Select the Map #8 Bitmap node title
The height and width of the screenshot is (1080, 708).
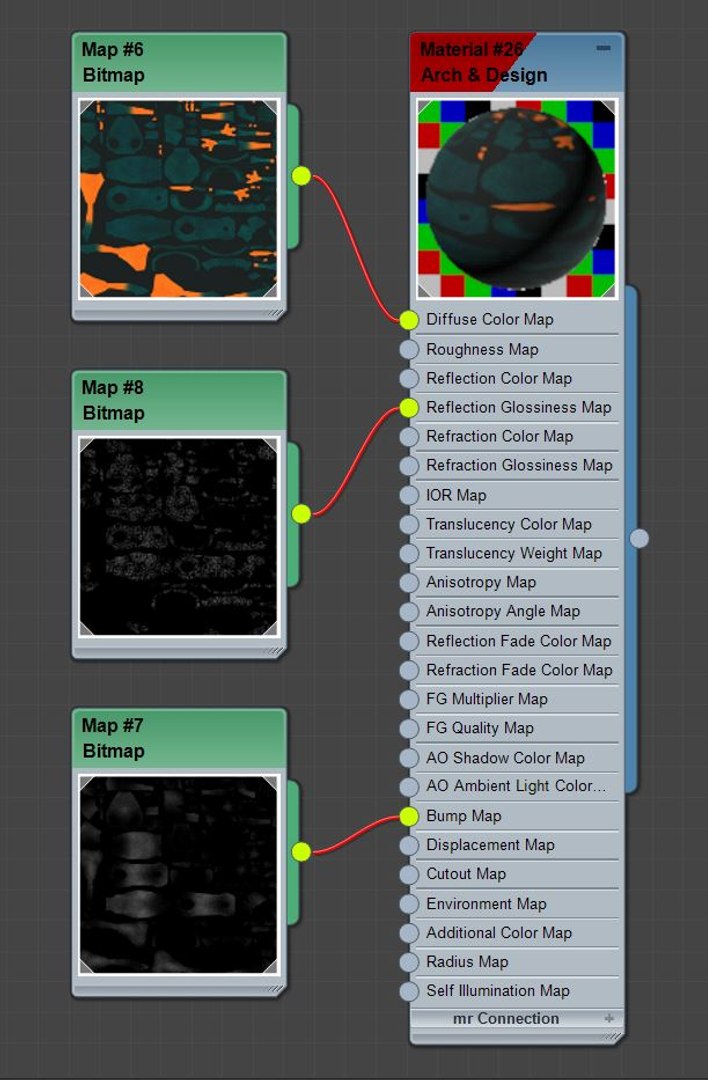pyautogui.click(x=179, y=400)
